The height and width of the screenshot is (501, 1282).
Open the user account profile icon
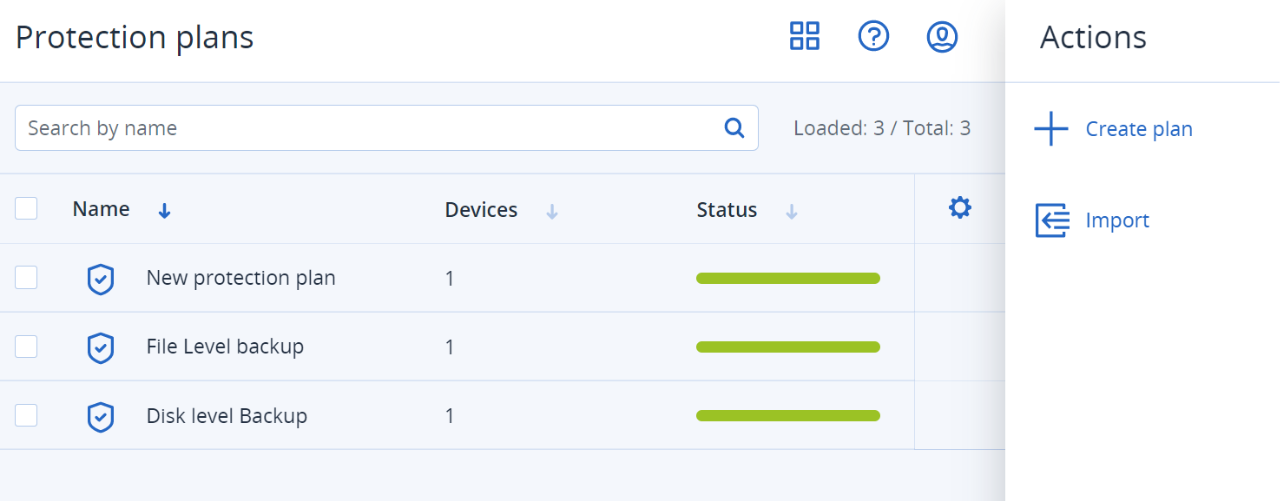[x=942, y=37]
